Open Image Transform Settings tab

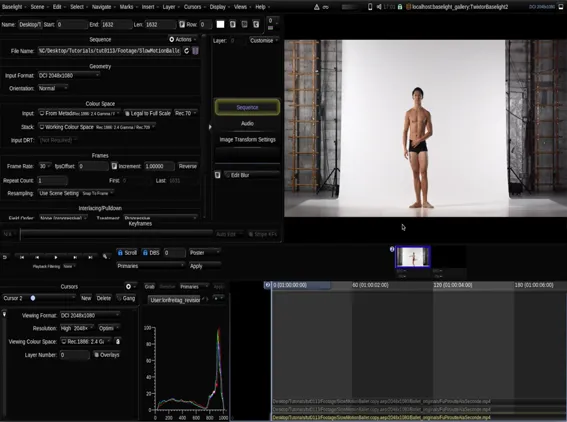click(x=247, y=140)
